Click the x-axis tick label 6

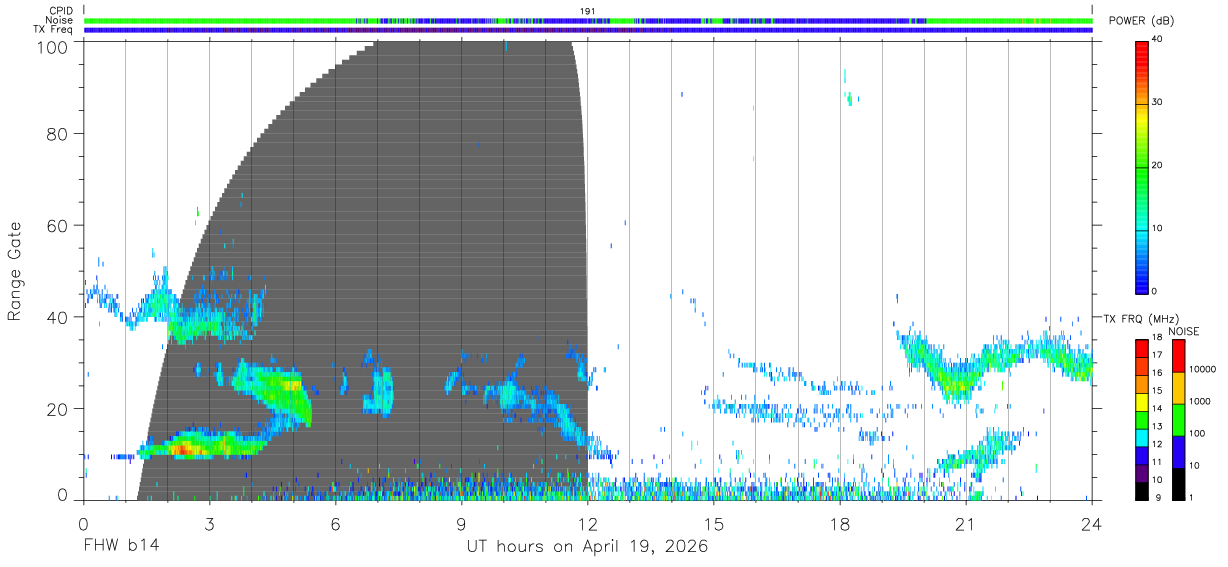click(335, 523)
